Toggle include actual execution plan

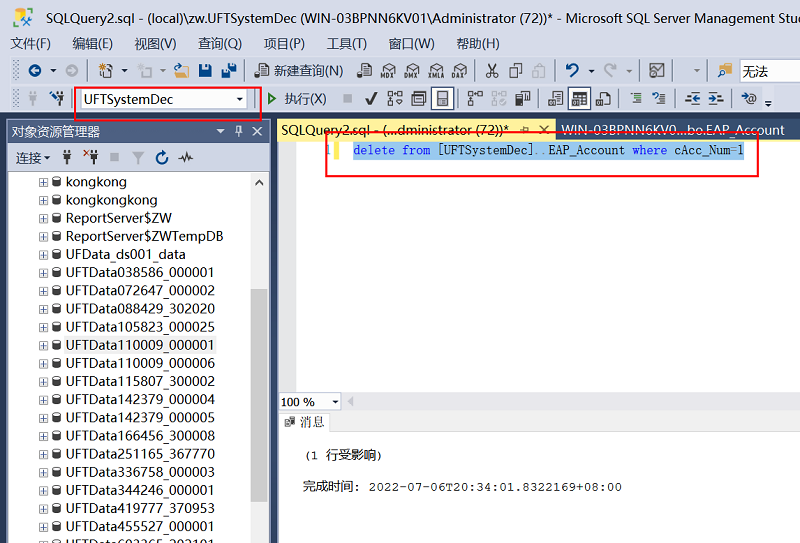click(x=475, y=98)
